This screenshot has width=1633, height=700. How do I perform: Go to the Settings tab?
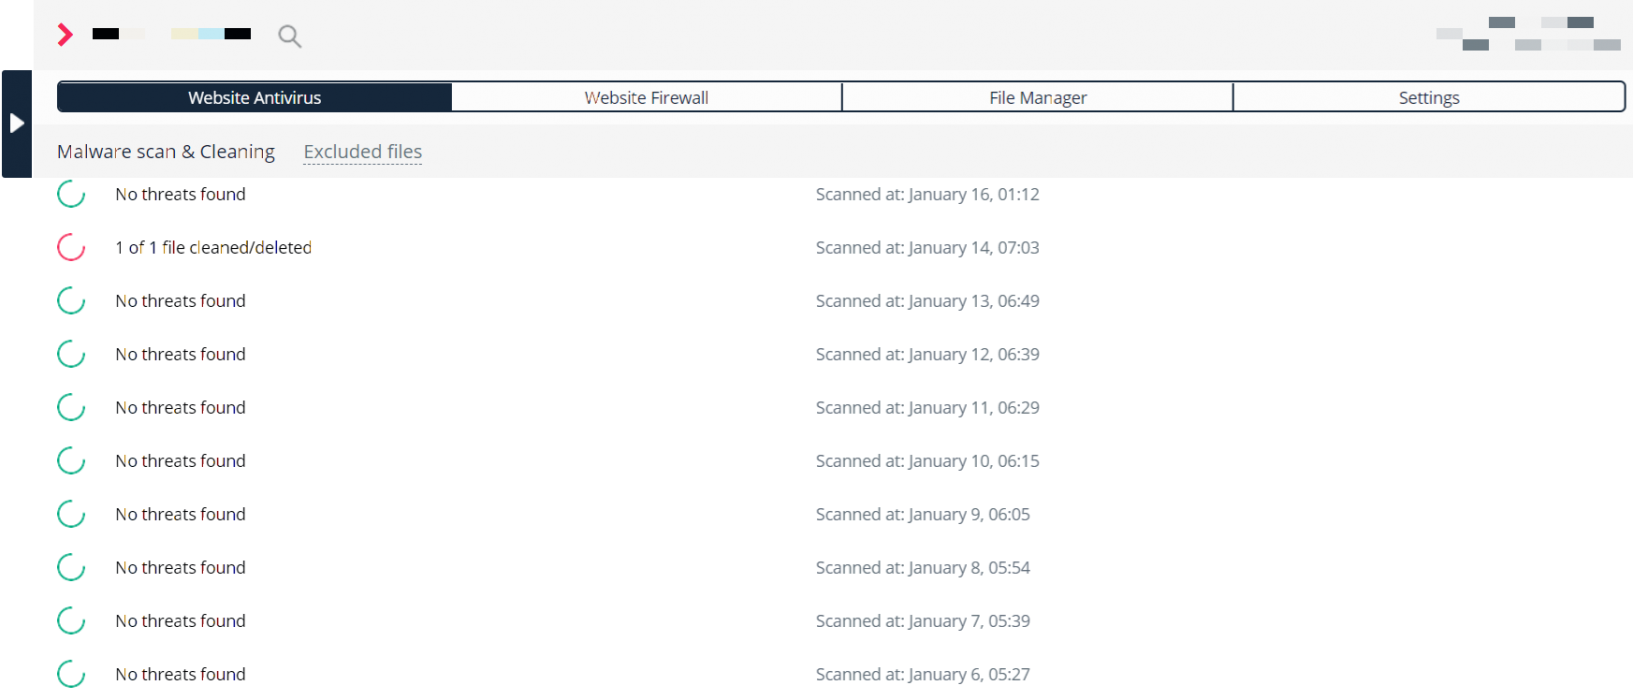click(1429, 97)
